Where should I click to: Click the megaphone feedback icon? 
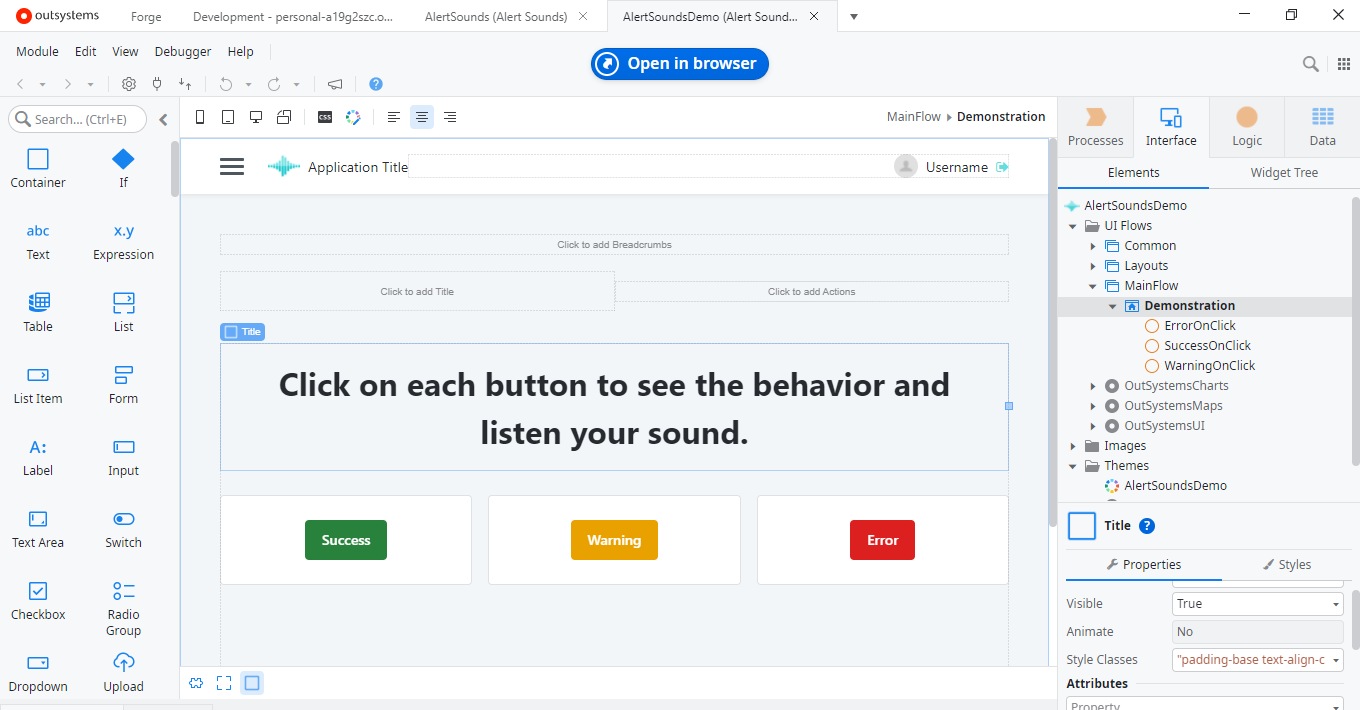pos(335,84)
